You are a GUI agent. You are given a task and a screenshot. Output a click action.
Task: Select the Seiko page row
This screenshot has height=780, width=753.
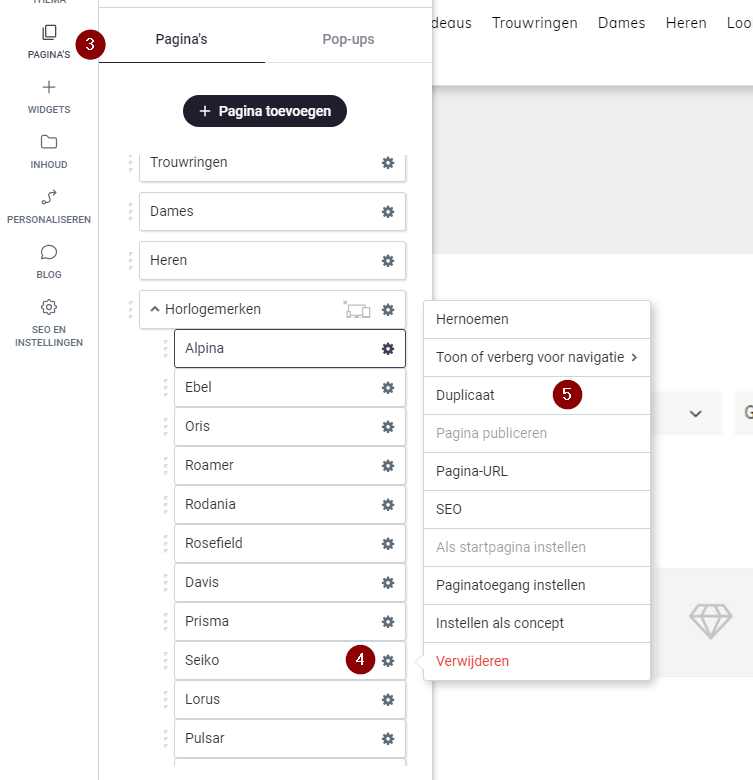click(290, 661)
